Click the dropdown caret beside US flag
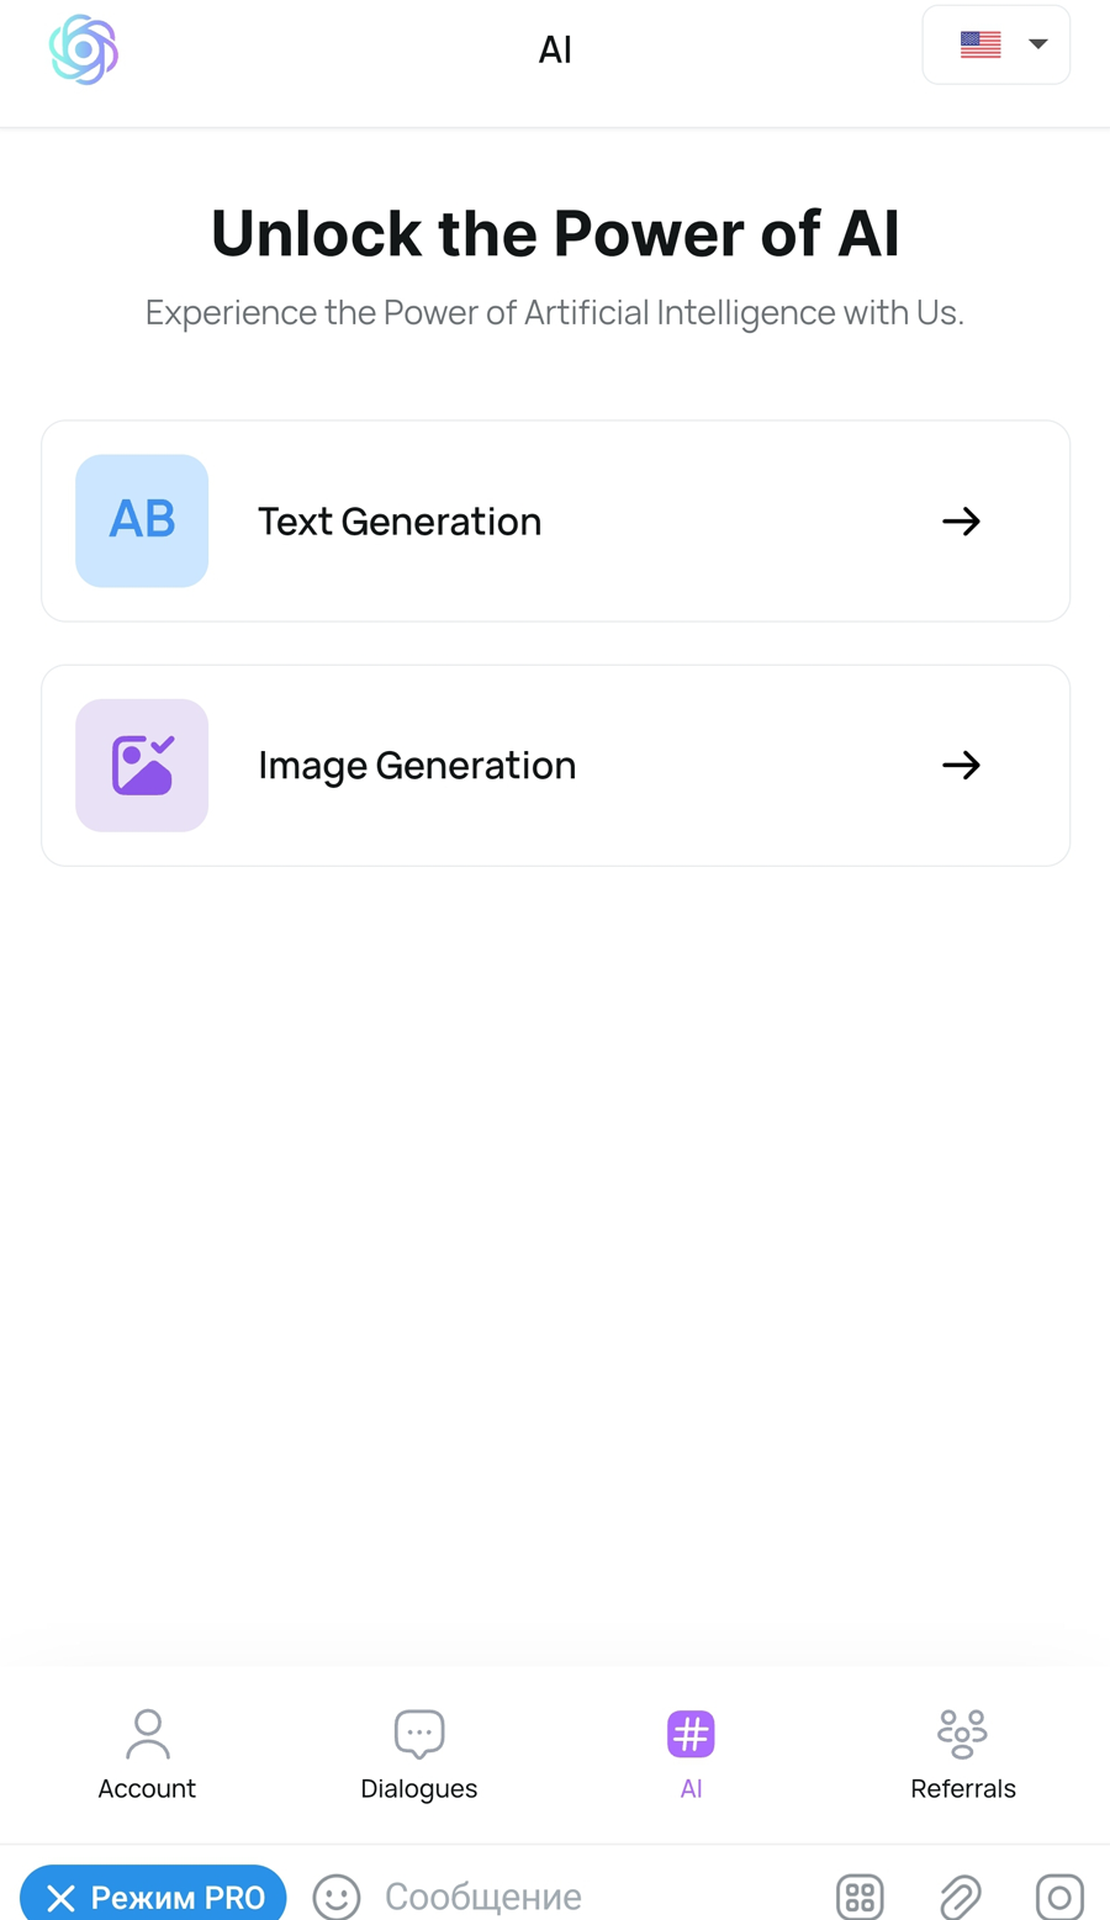This screenshot has width=1110, height=1920. [1038, 44]
